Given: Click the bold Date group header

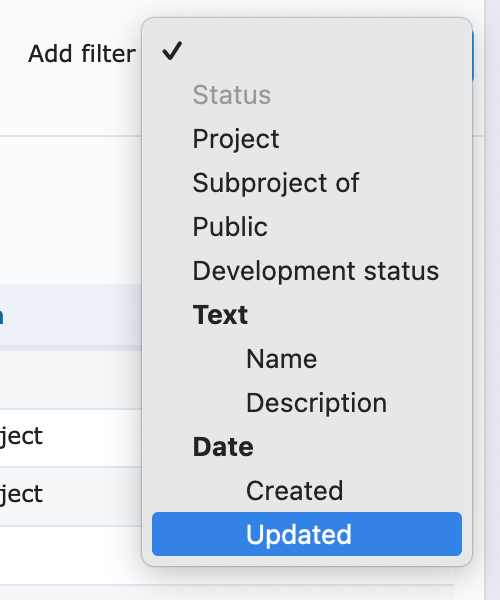Looking at the screenshot, I should (x=223, y=447).
